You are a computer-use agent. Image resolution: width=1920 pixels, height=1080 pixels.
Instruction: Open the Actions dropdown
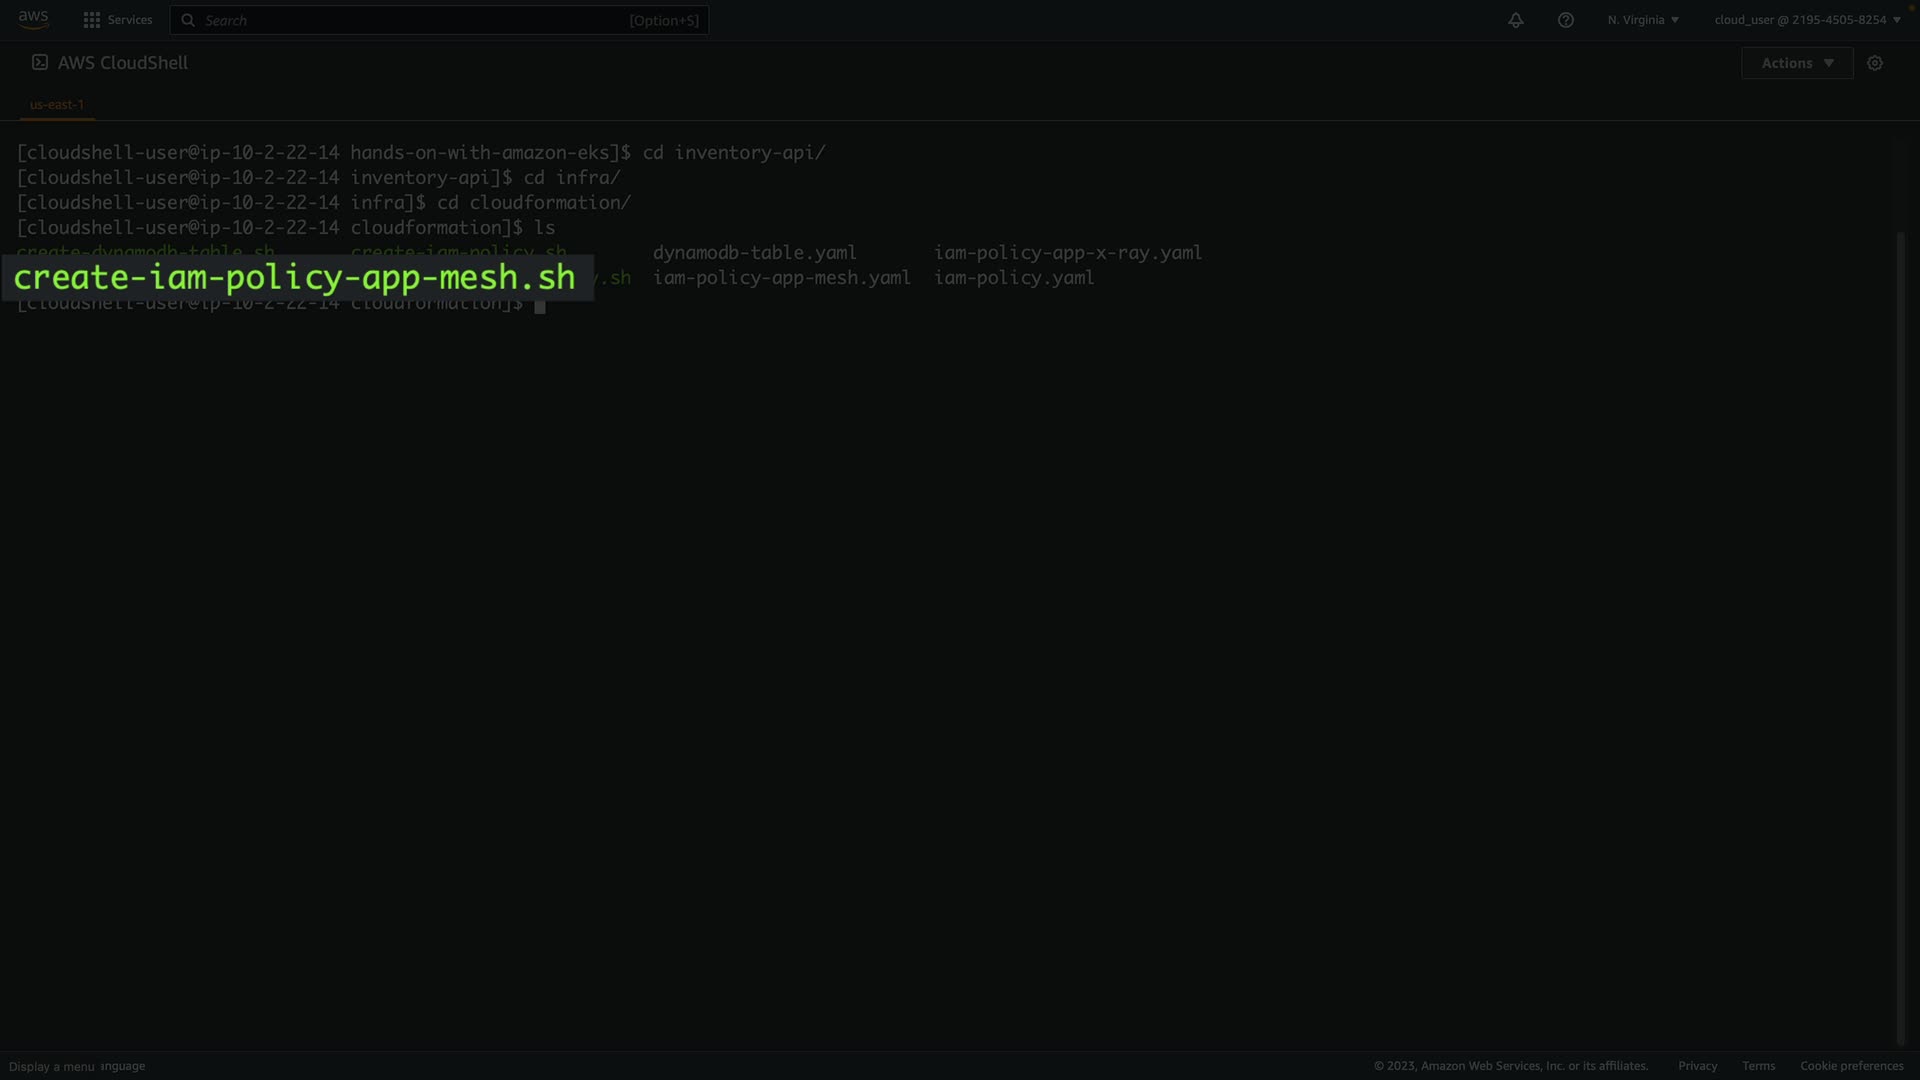(1797, 63)
